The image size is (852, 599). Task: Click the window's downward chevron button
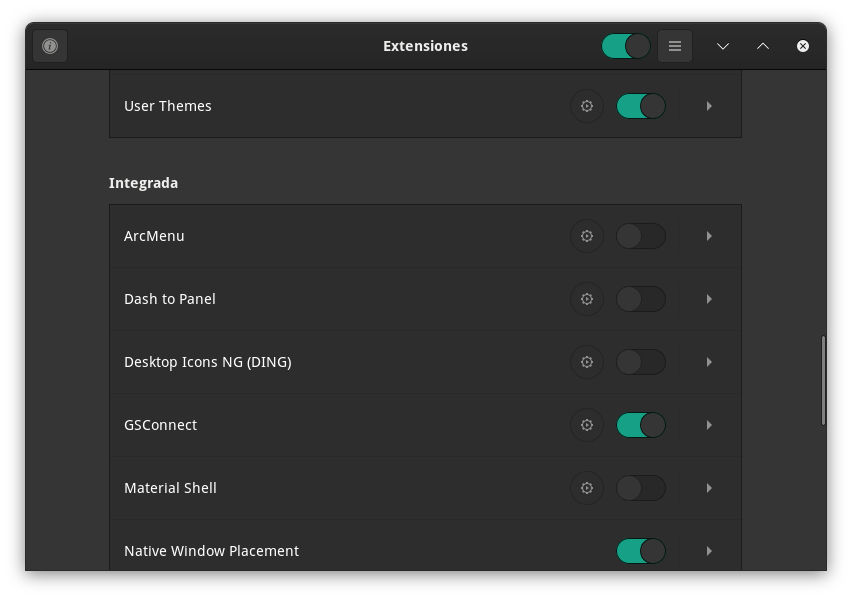coord(723,46)
